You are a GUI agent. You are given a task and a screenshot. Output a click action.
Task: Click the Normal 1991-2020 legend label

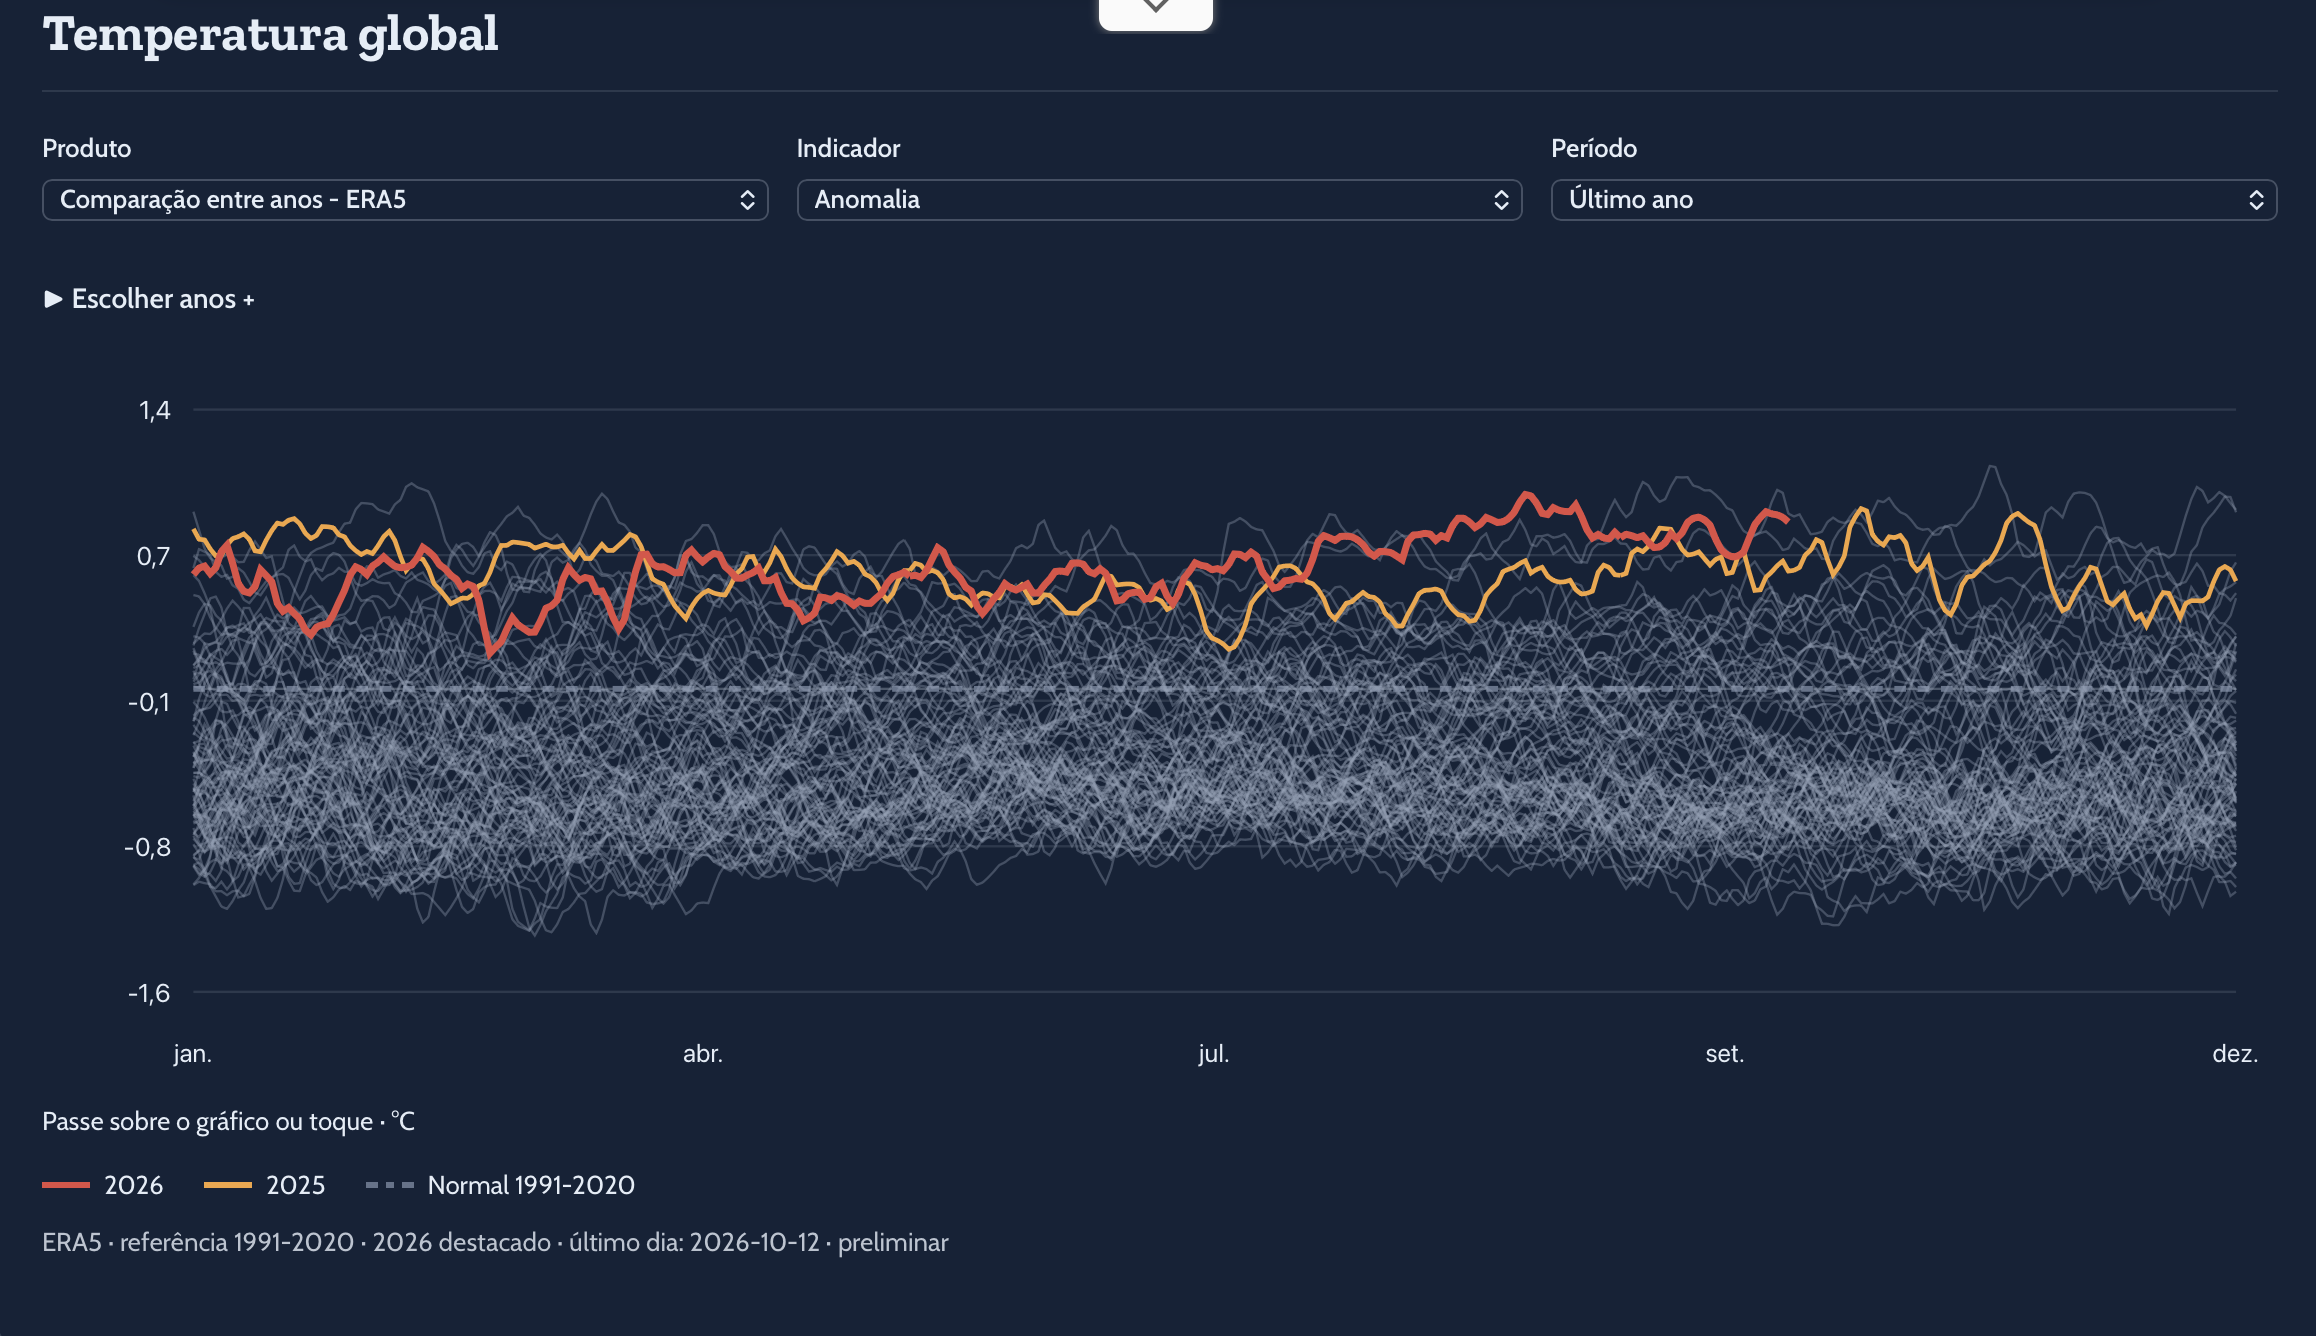531,1185
